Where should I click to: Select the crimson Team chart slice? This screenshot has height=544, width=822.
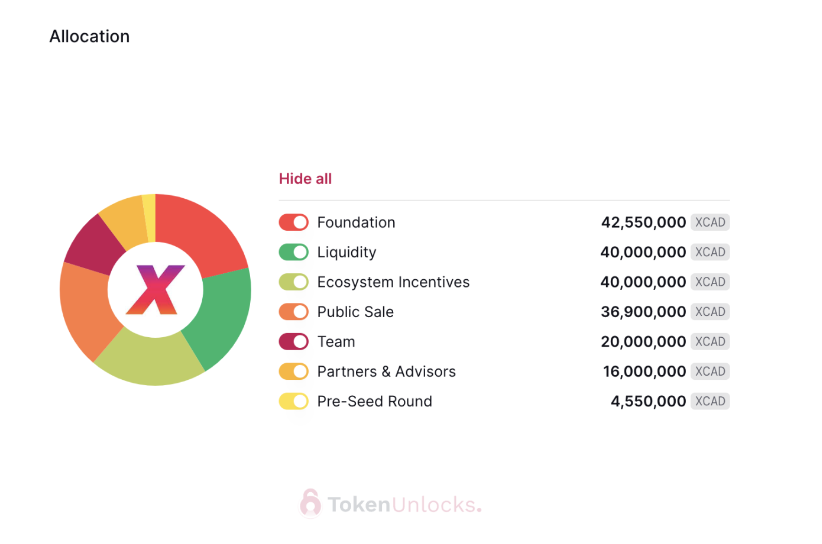pos(94,244)
